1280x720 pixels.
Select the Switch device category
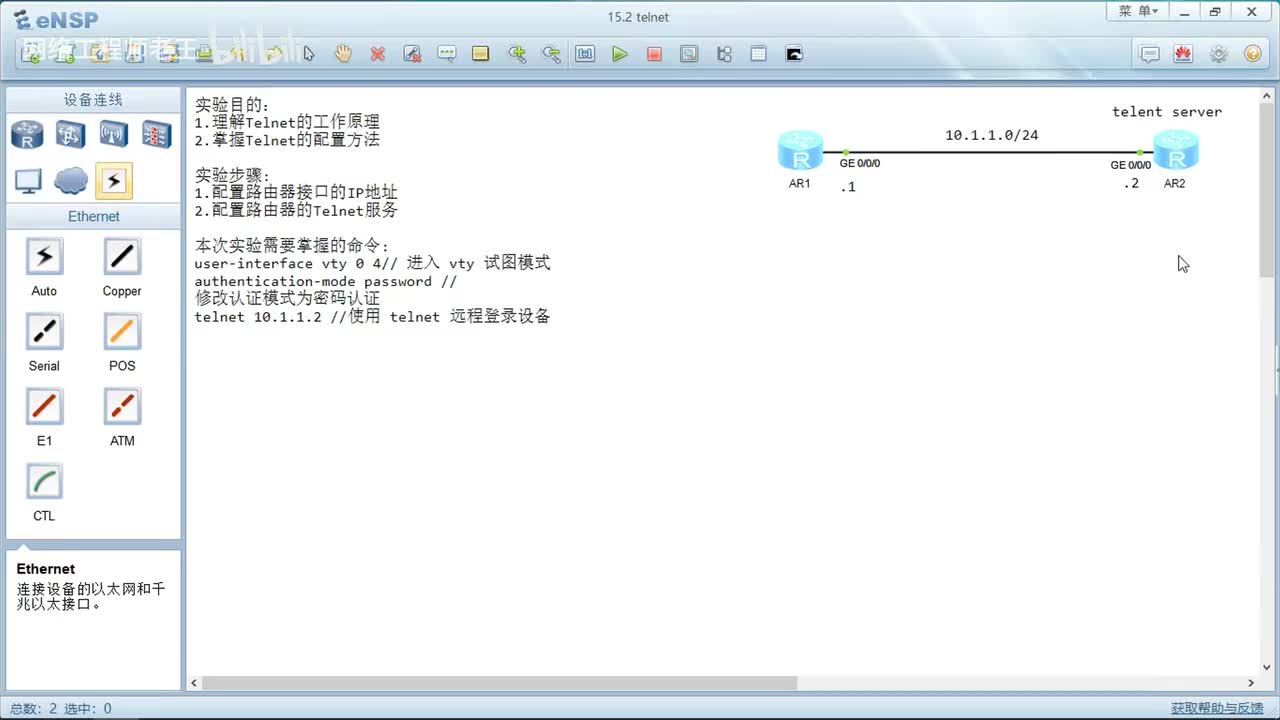70,134
